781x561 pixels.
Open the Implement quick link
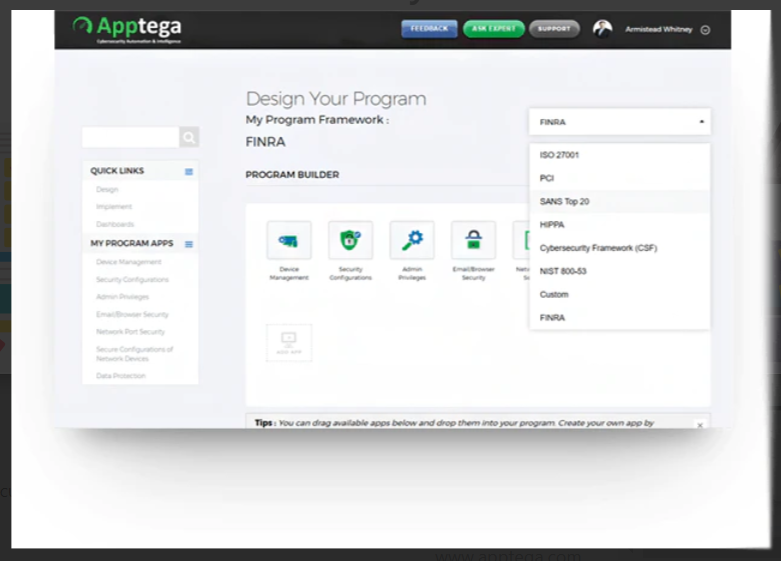coord(114,206)
